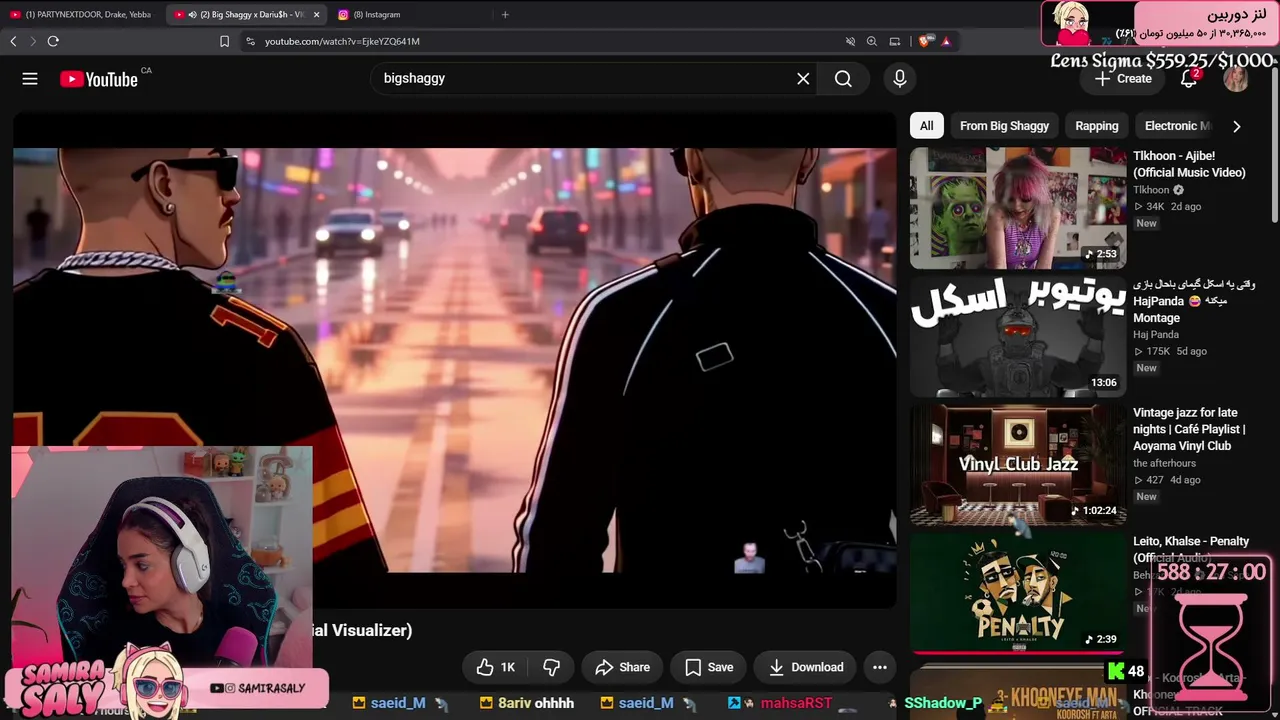The height and width of the screenshot is (720, 1280).
Task: Reload the YouTube page
Action: pos(53,41)
